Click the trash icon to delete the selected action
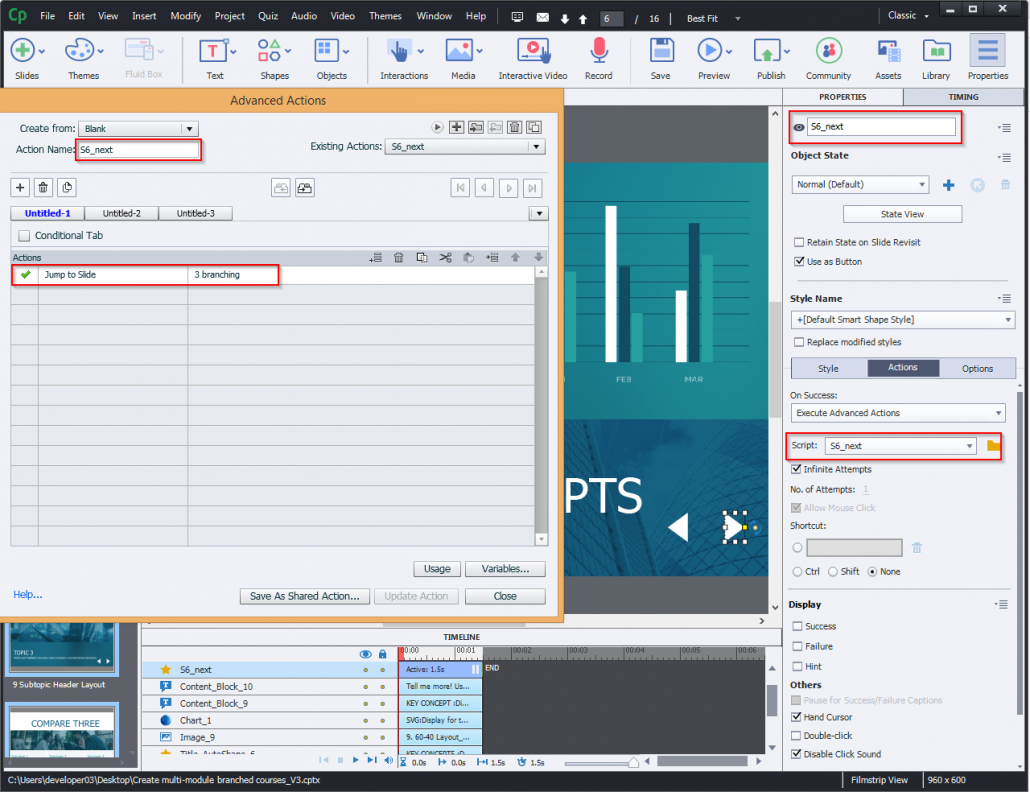 [x=398, y=257]
